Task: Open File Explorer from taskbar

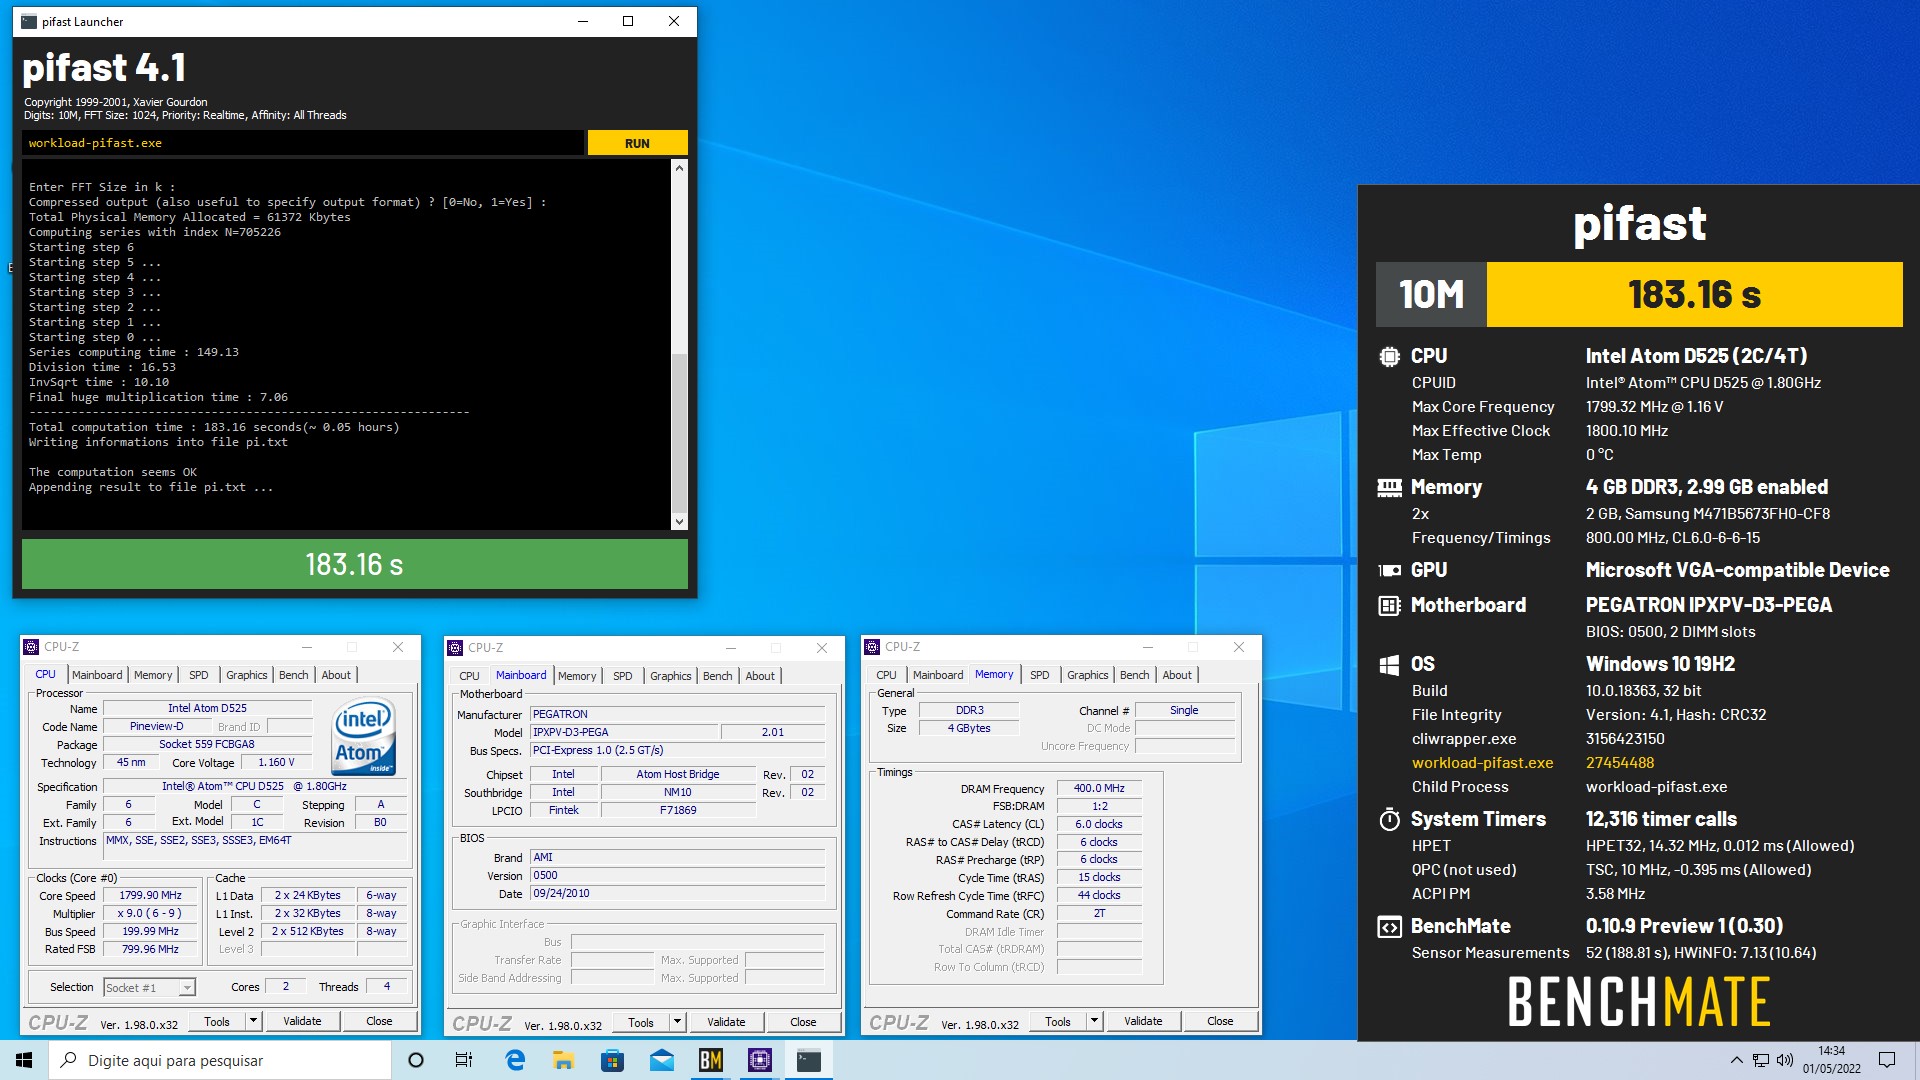Action: click(564, 1060)
